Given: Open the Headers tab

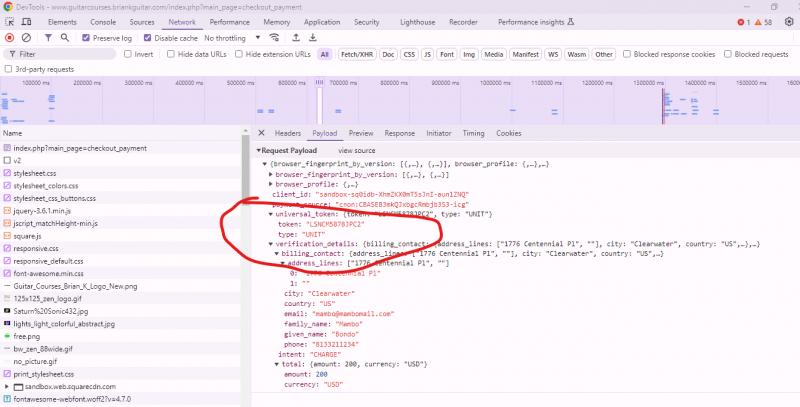Looking at the screenshot, I should [x=288, y=133].
